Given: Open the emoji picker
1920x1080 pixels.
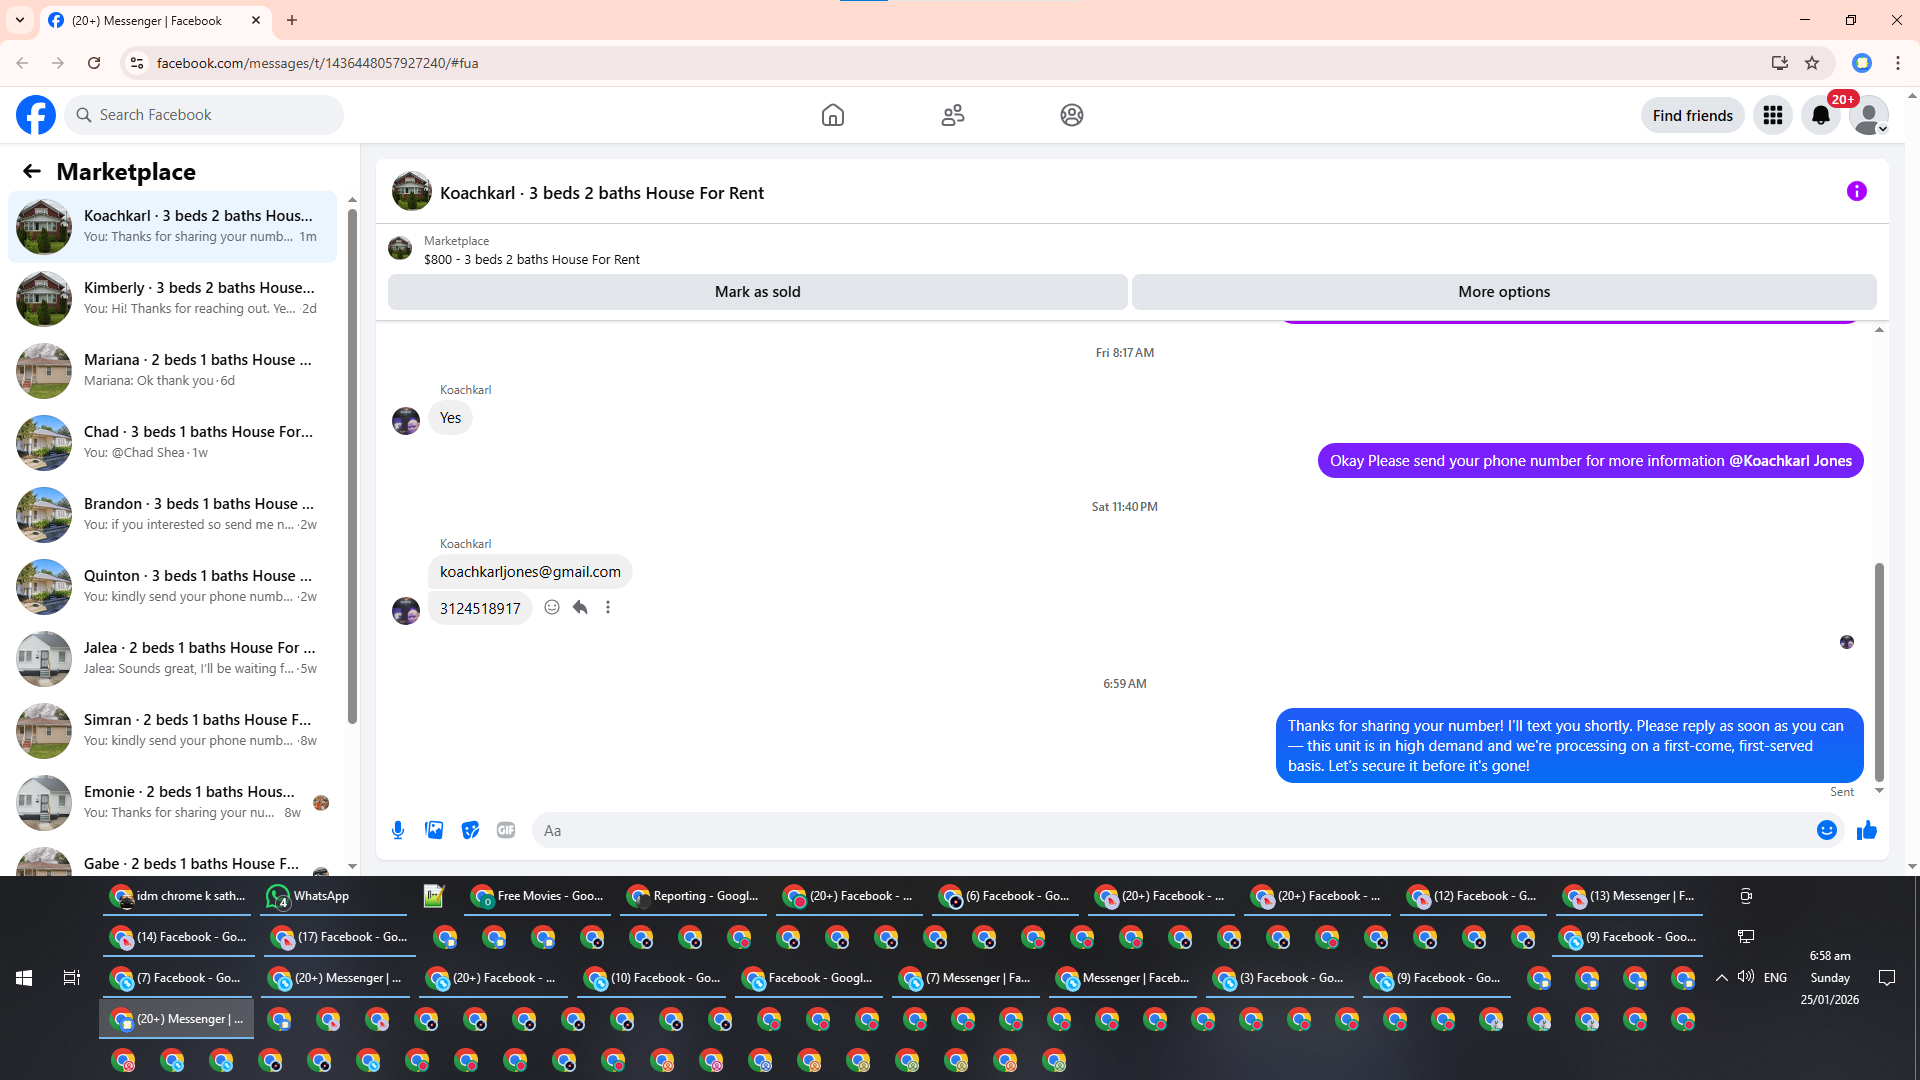Looking at the screenshot, I should pos(1827,830).
